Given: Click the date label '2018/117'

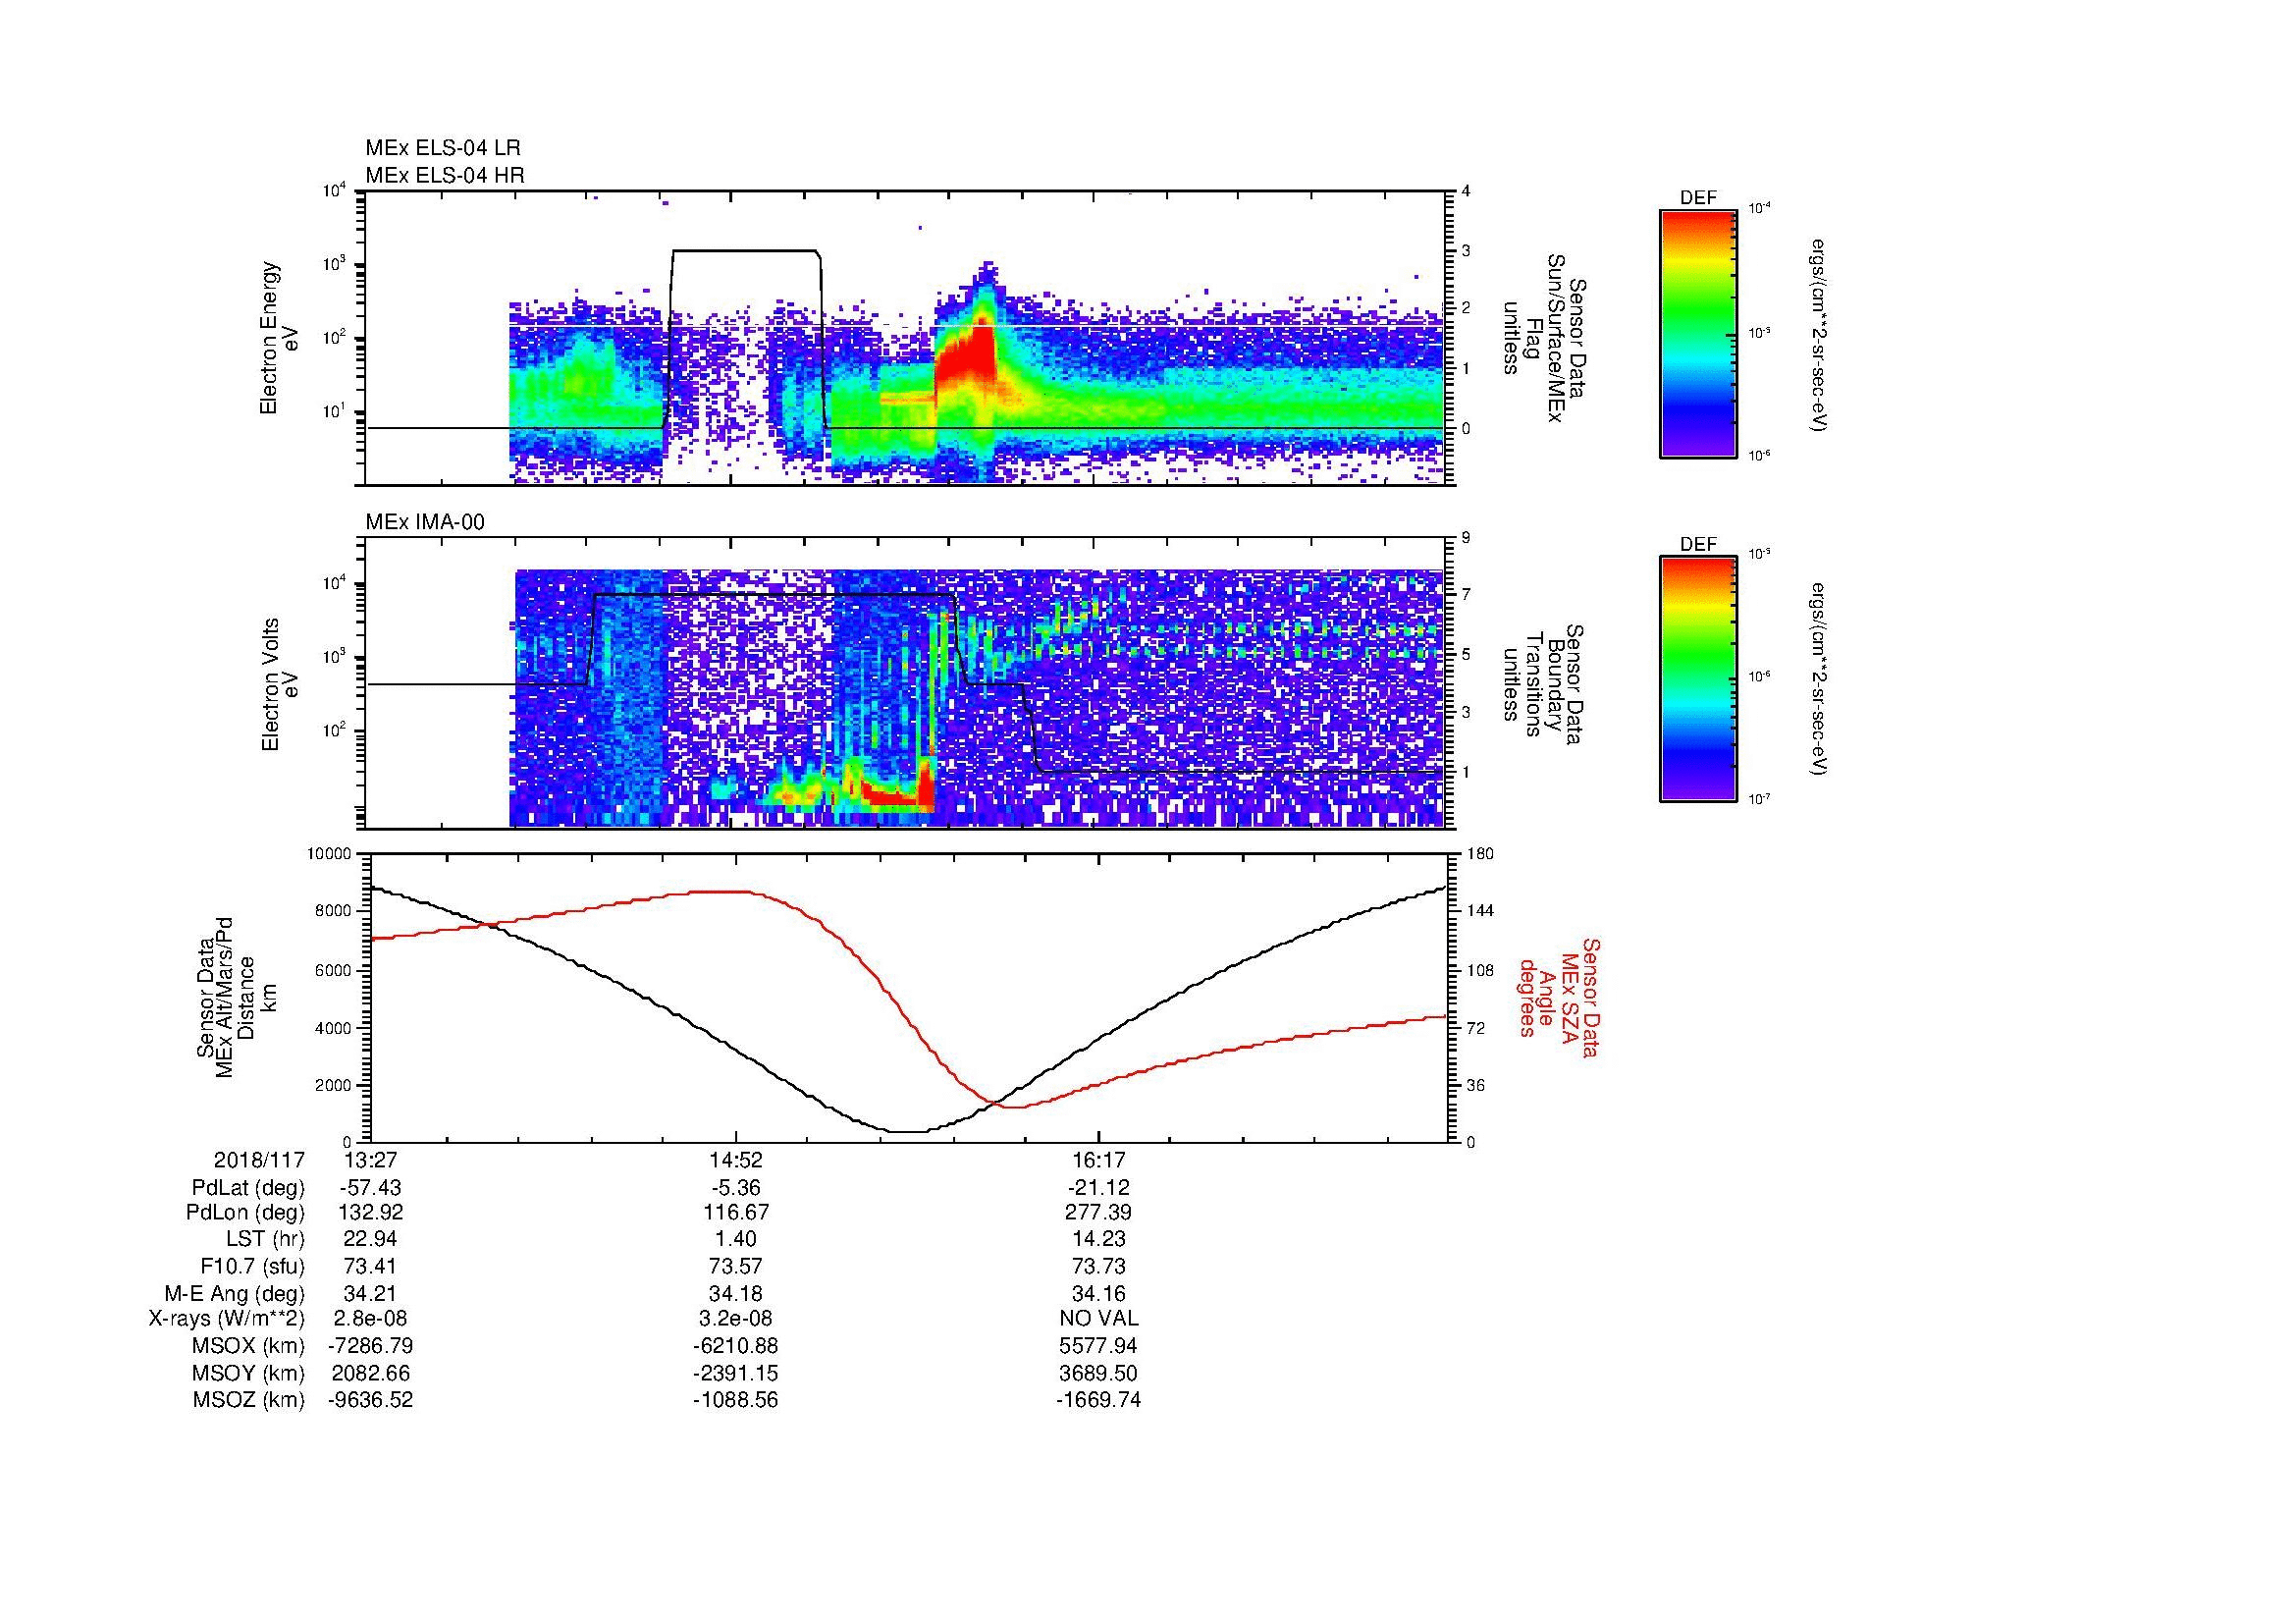Looking at the screenshot, I should click(x=259, y=1160).
